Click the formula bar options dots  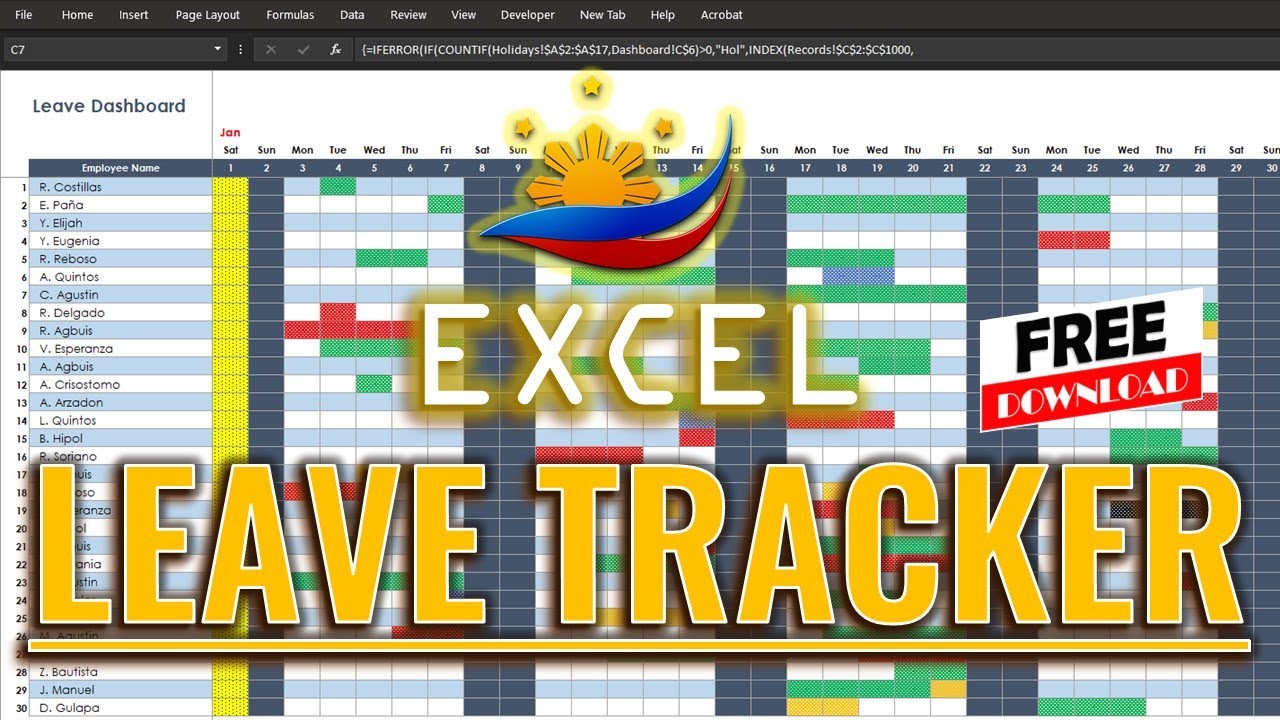click(240, 49)
